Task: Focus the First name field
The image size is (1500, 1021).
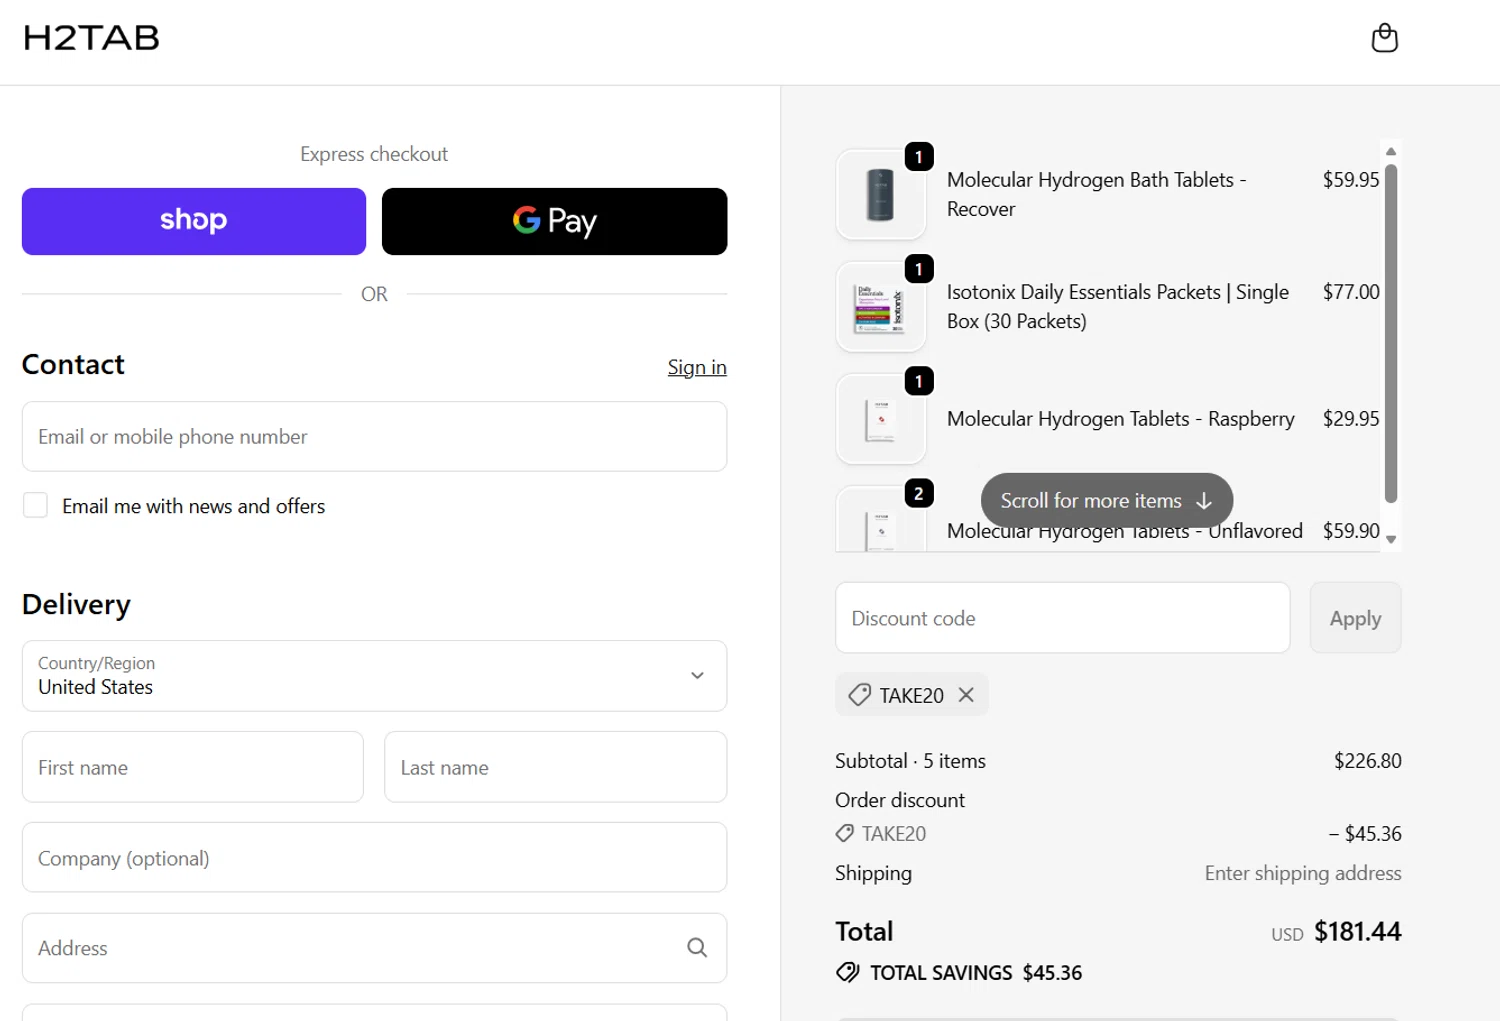Action: [x=193, y=767]
